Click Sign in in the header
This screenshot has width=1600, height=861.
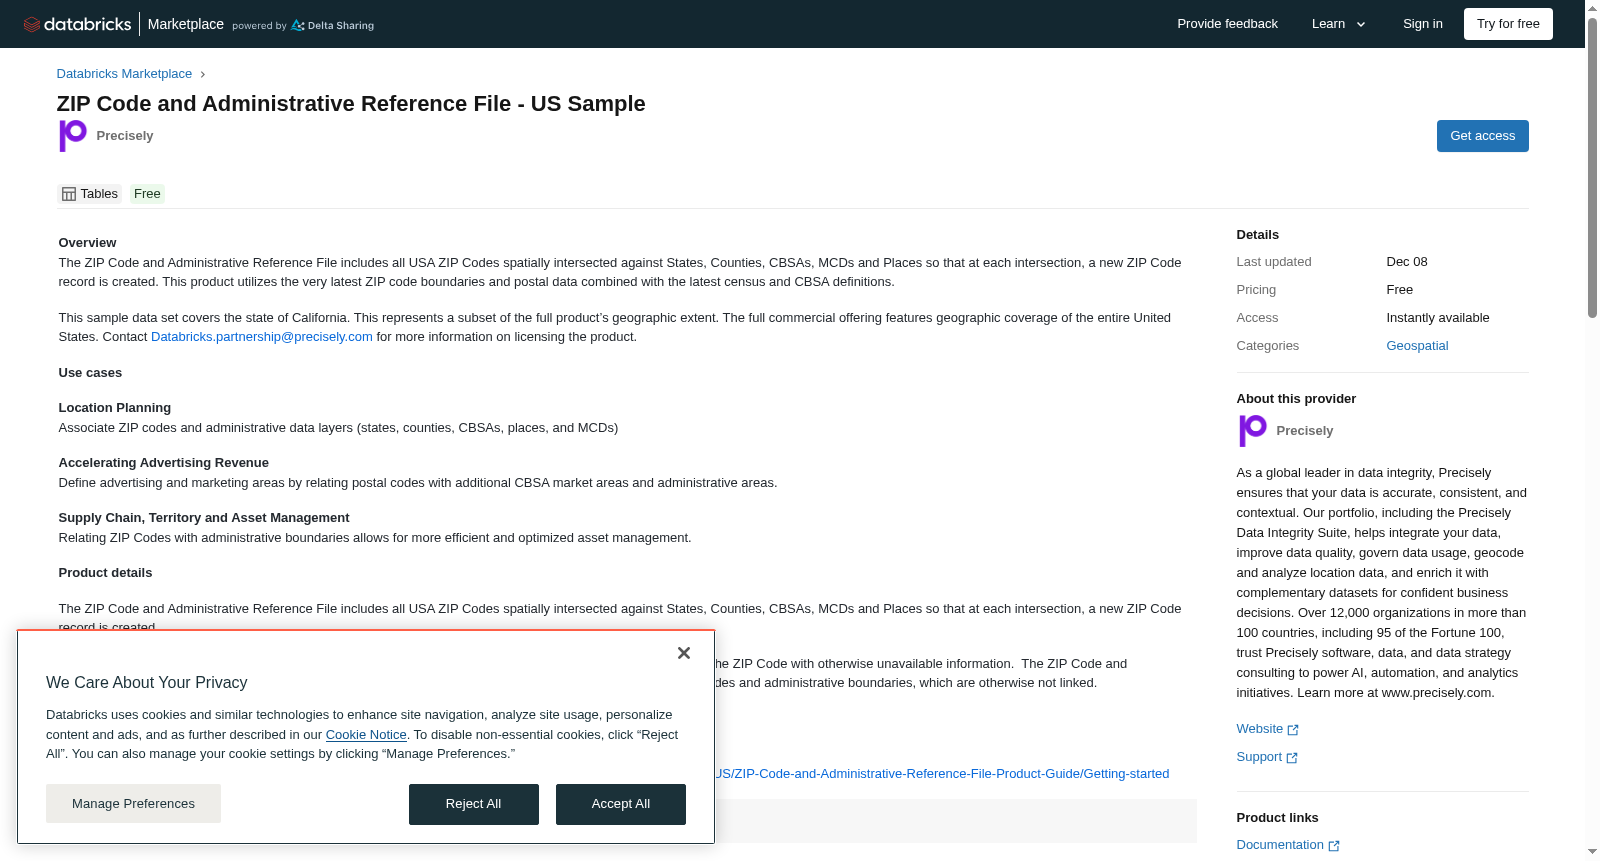(x=1422, y=24)
